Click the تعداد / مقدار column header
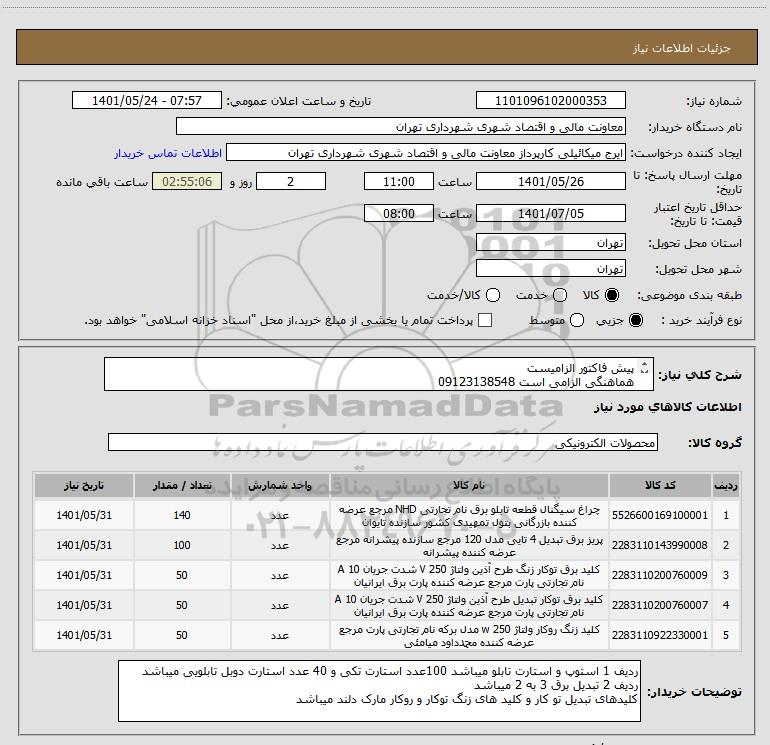 [x=182, y=485]
